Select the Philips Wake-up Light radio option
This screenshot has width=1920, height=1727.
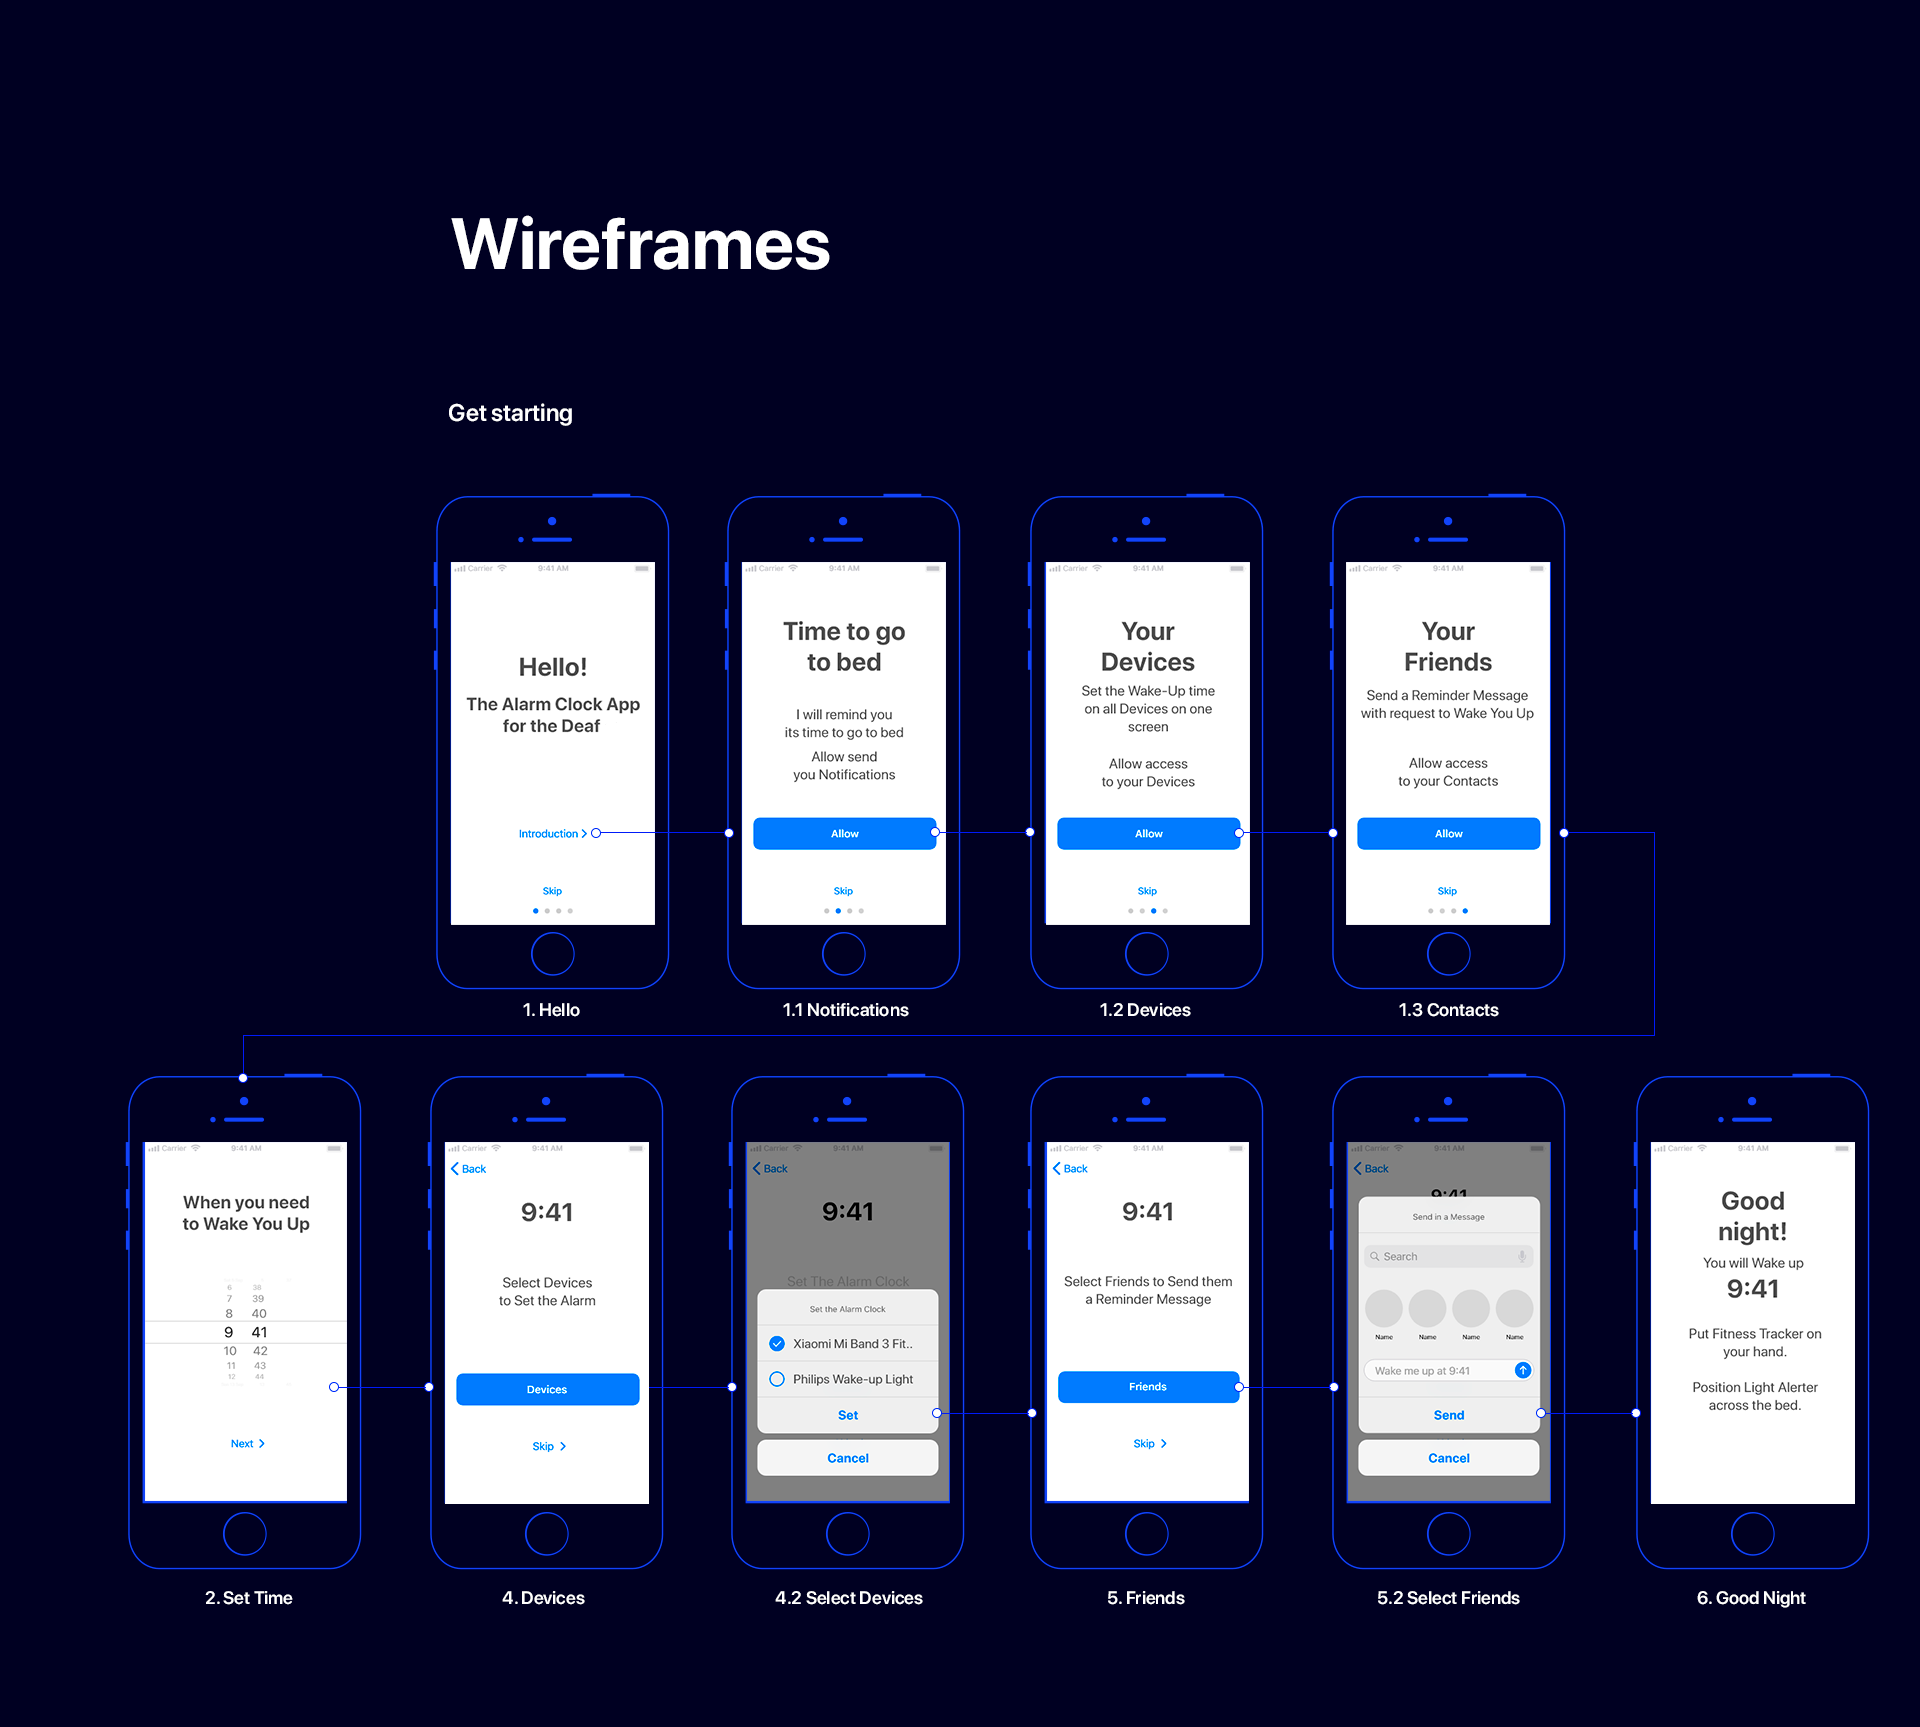click(777, 1379)
